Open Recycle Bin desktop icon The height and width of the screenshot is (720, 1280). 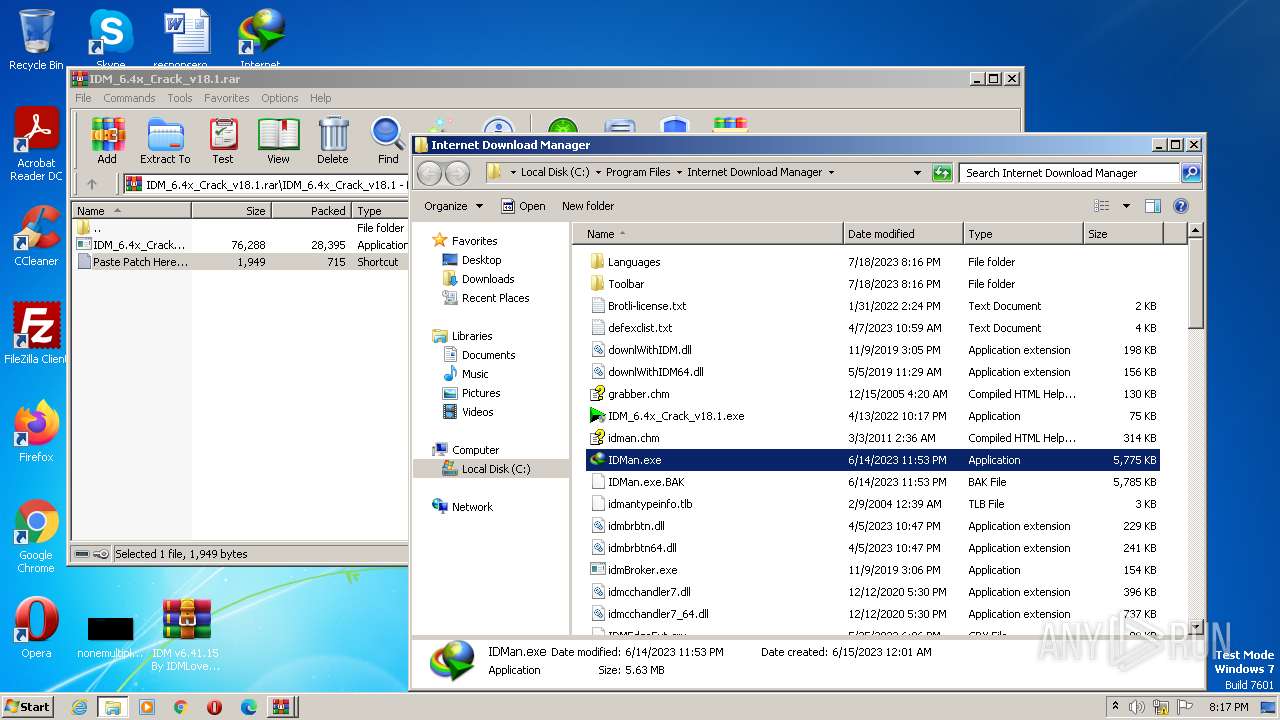tap(36, 40)
